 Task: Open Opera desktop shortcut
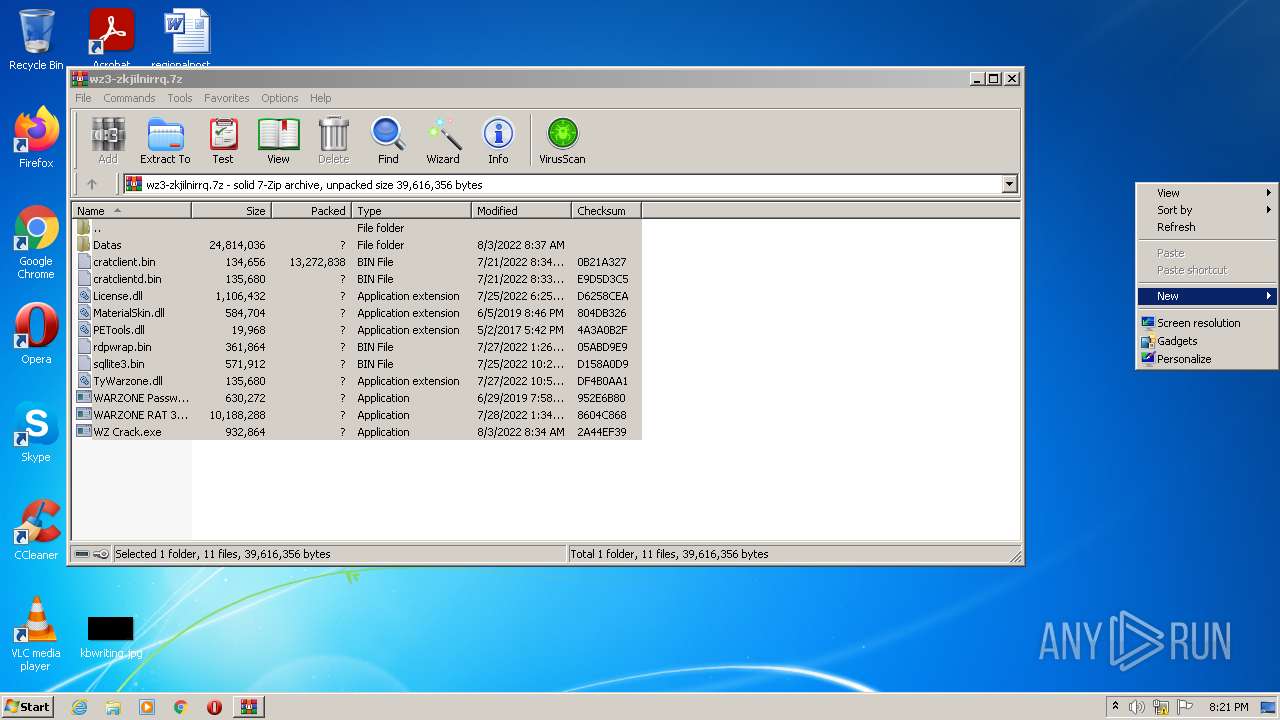(36, 334)
